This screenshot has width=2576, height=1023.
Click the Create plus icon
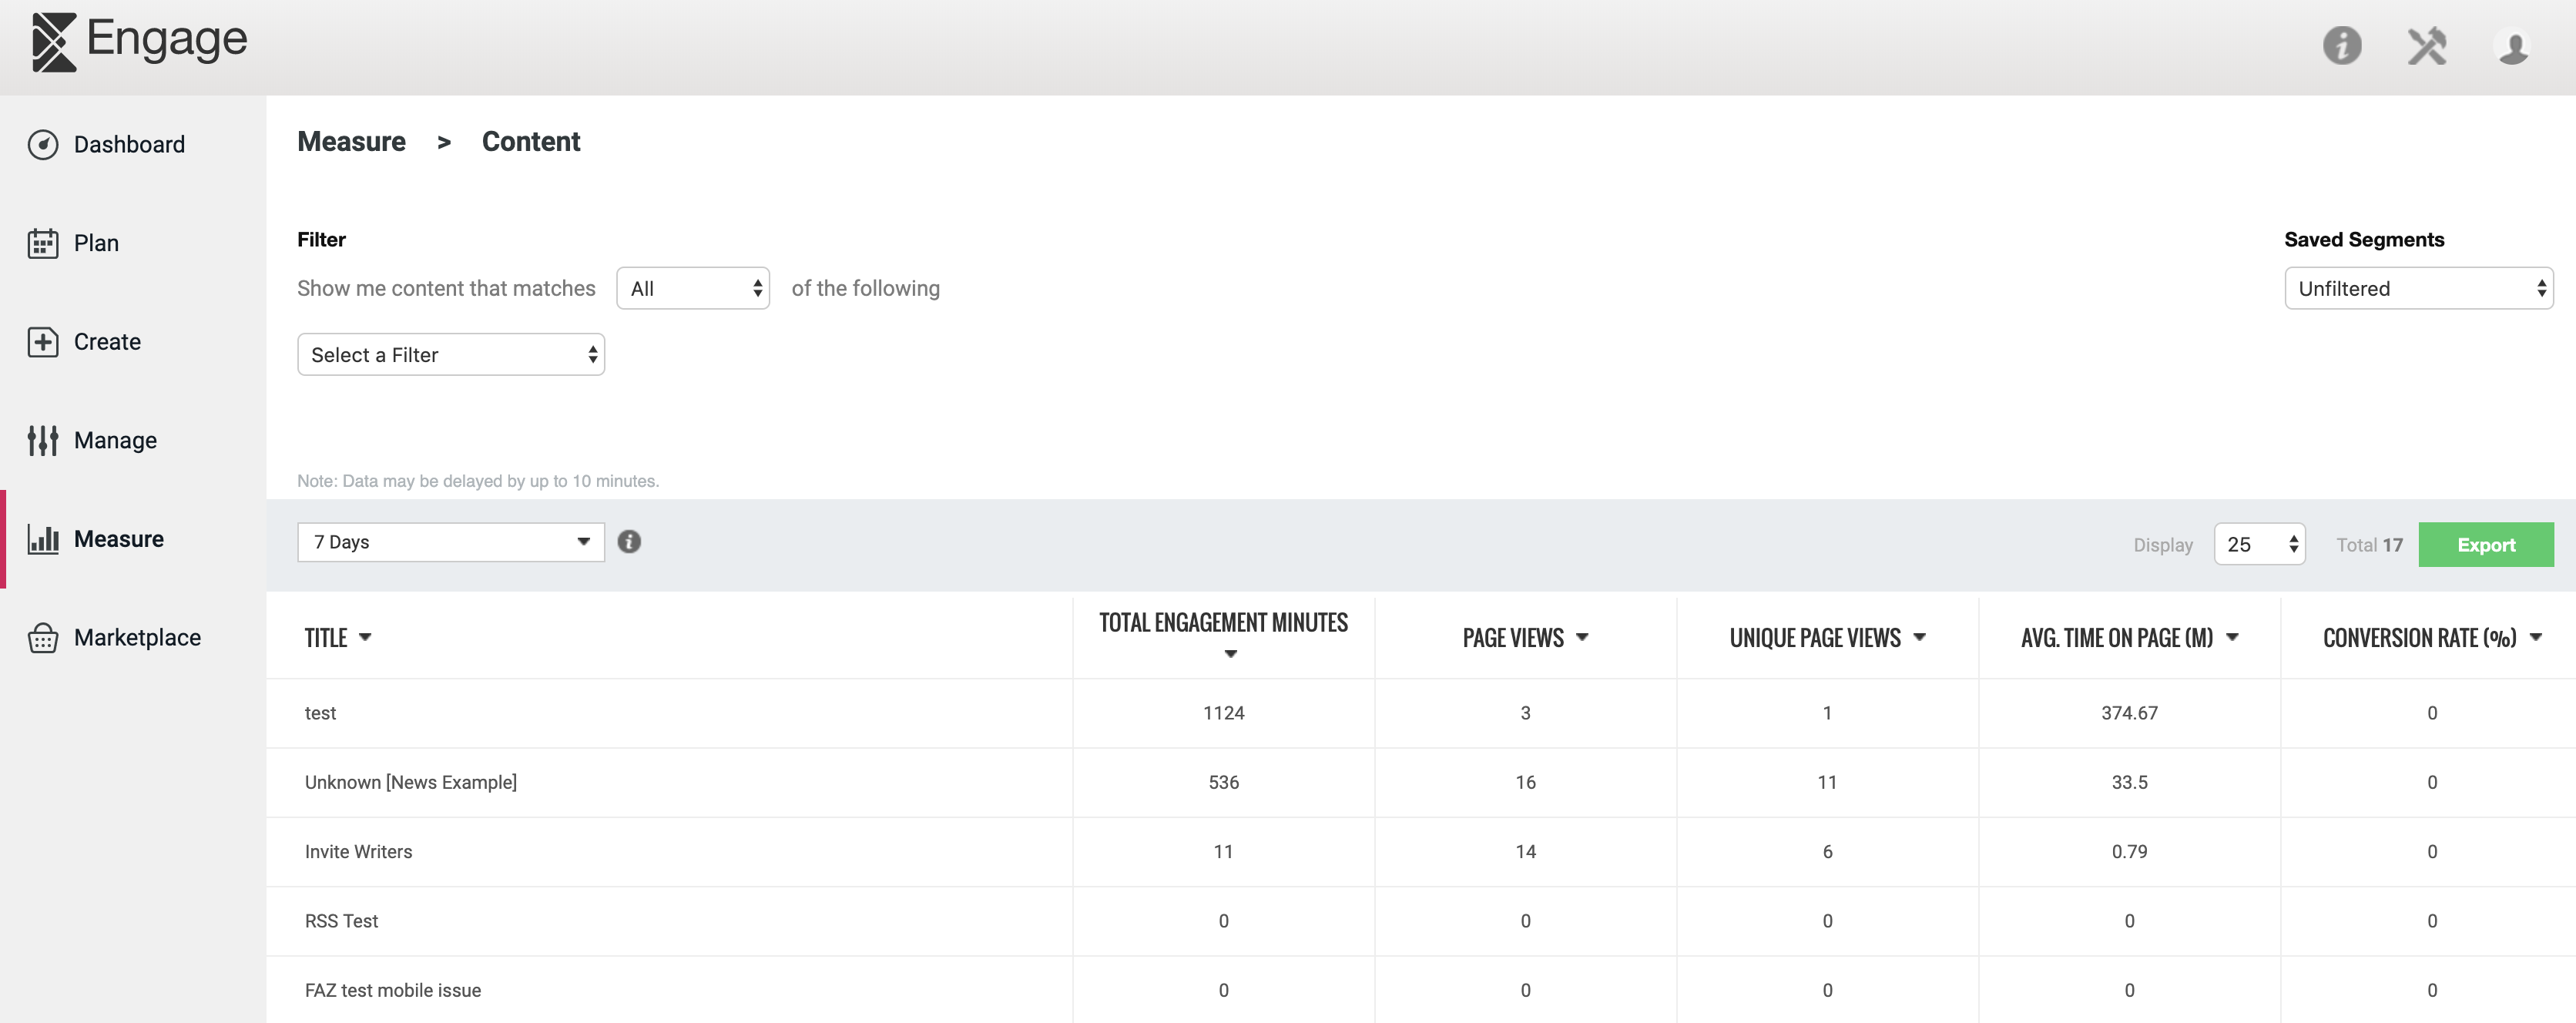tap(43, 342)
